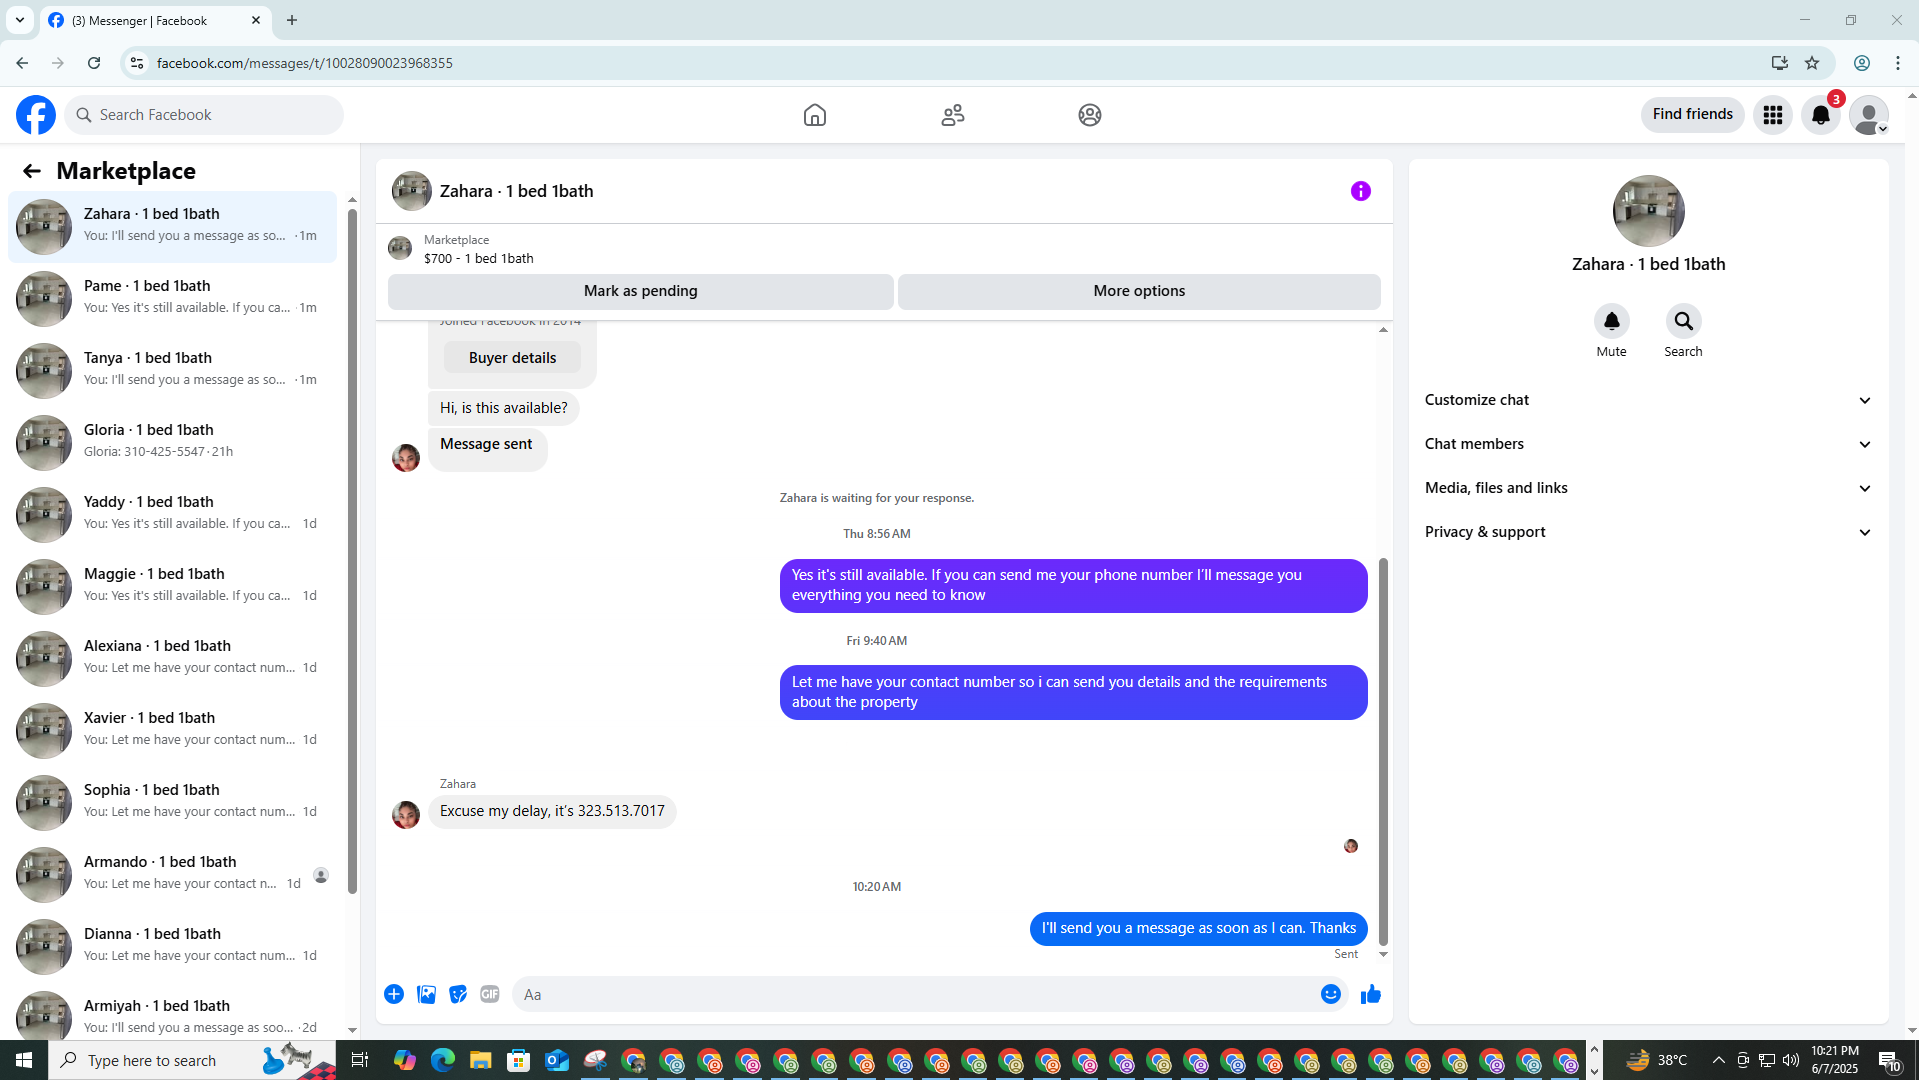Viewport: 1919px width, 1080px height.
Task: Select the Pame conversation
Action: pos(172,297)
